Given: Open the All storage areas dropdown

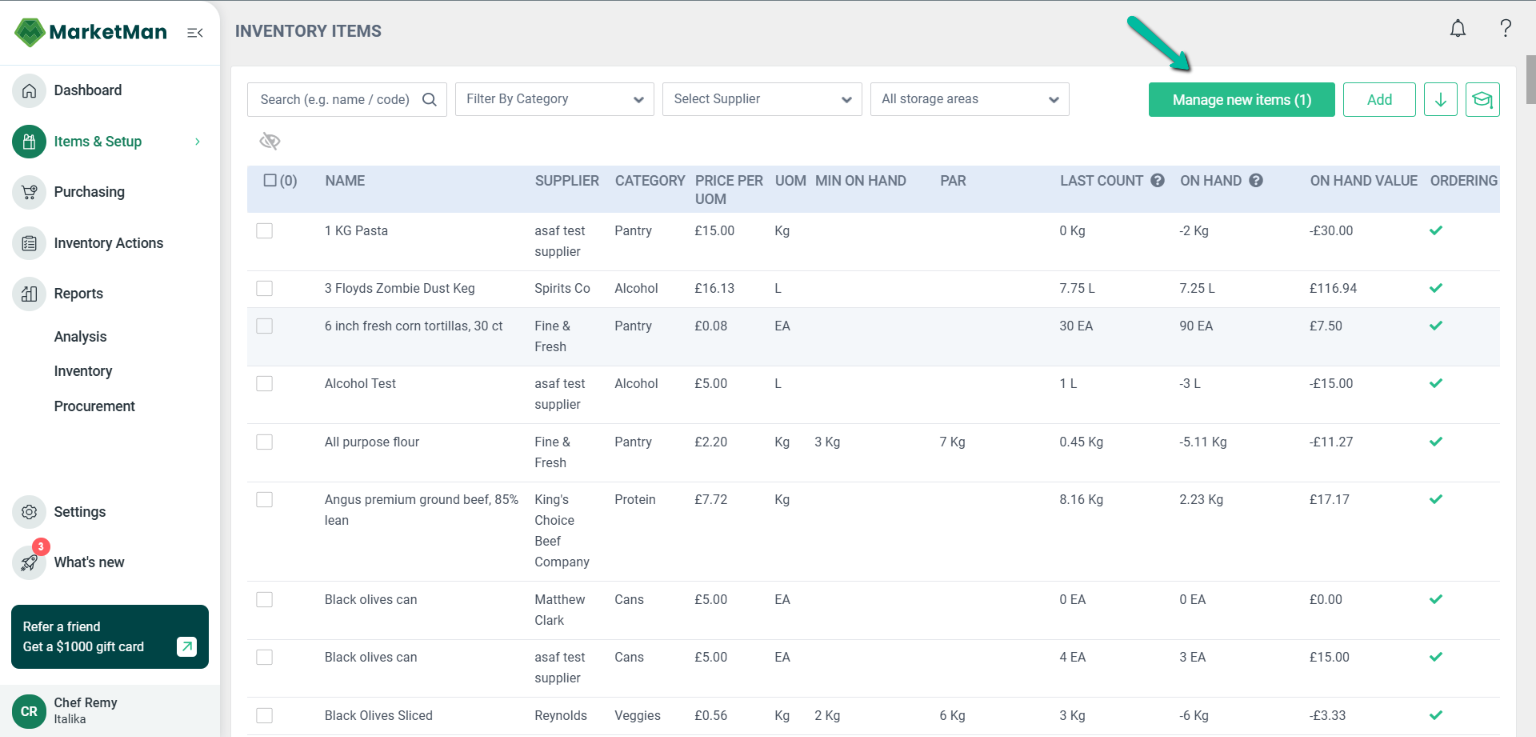Looking at the screenshot, I should click(969, 98).
